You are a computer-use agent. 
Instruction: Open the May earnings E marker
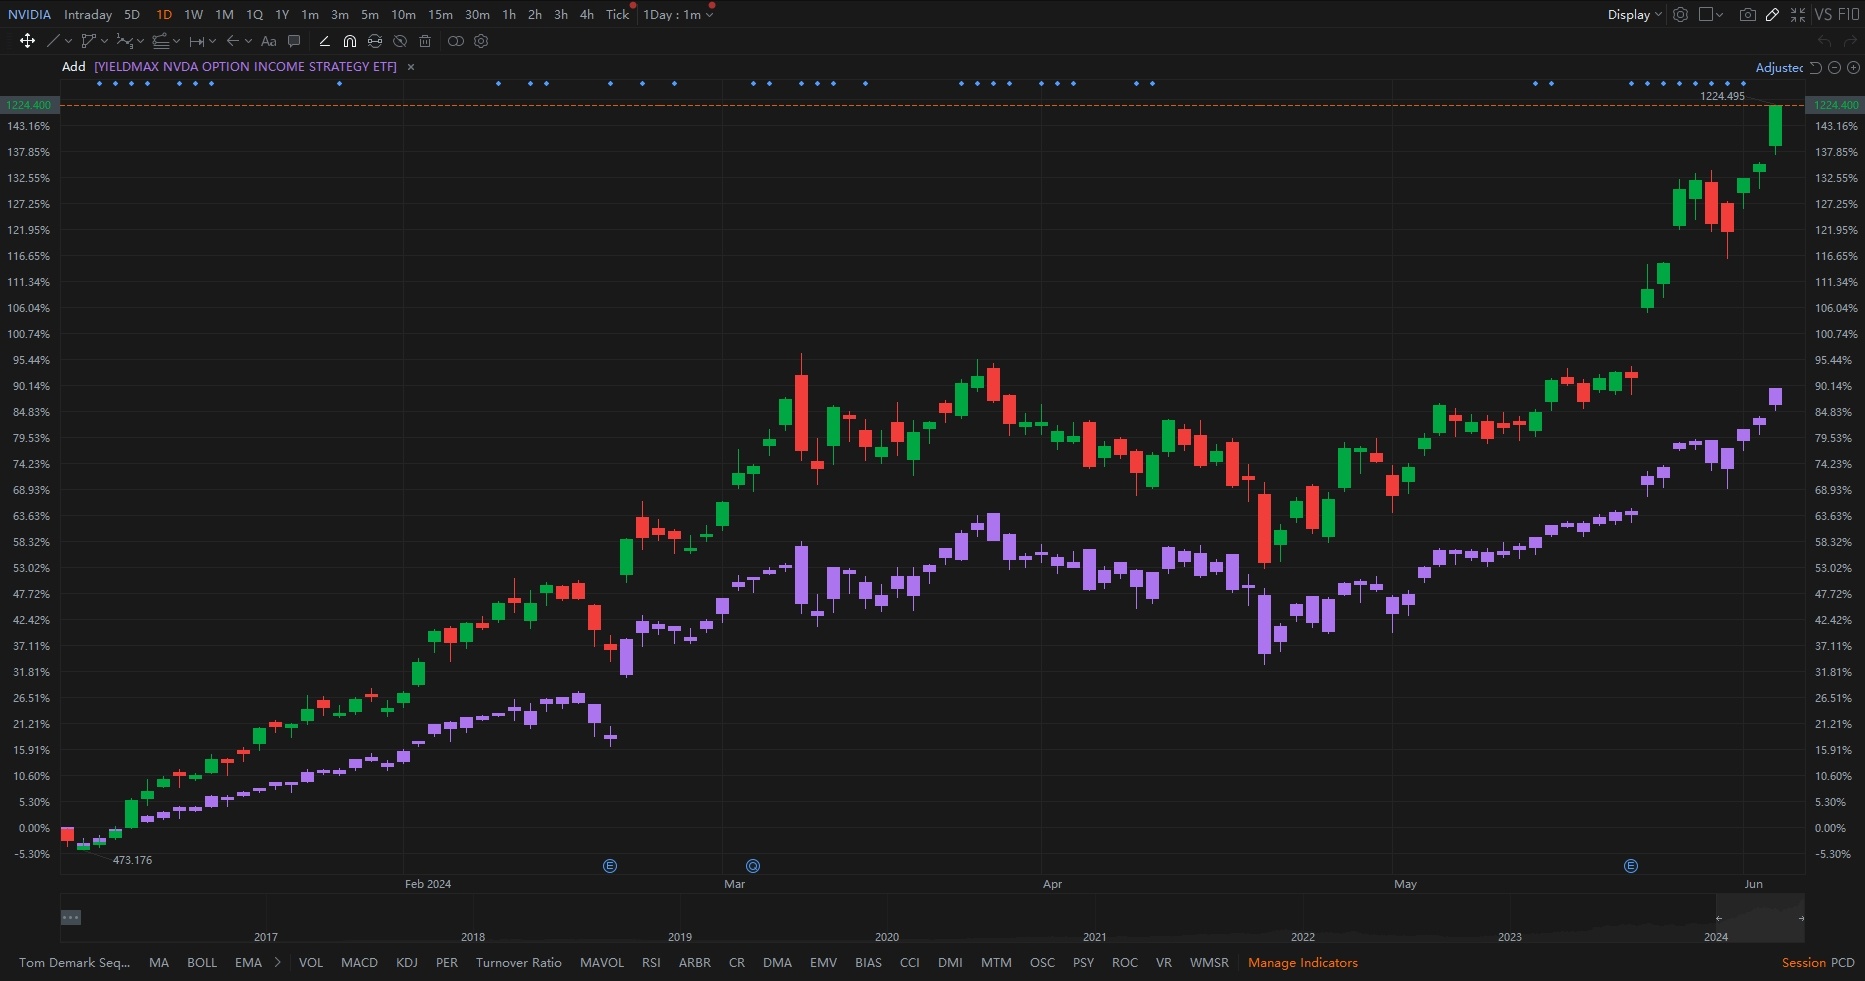pos(1631,866)
